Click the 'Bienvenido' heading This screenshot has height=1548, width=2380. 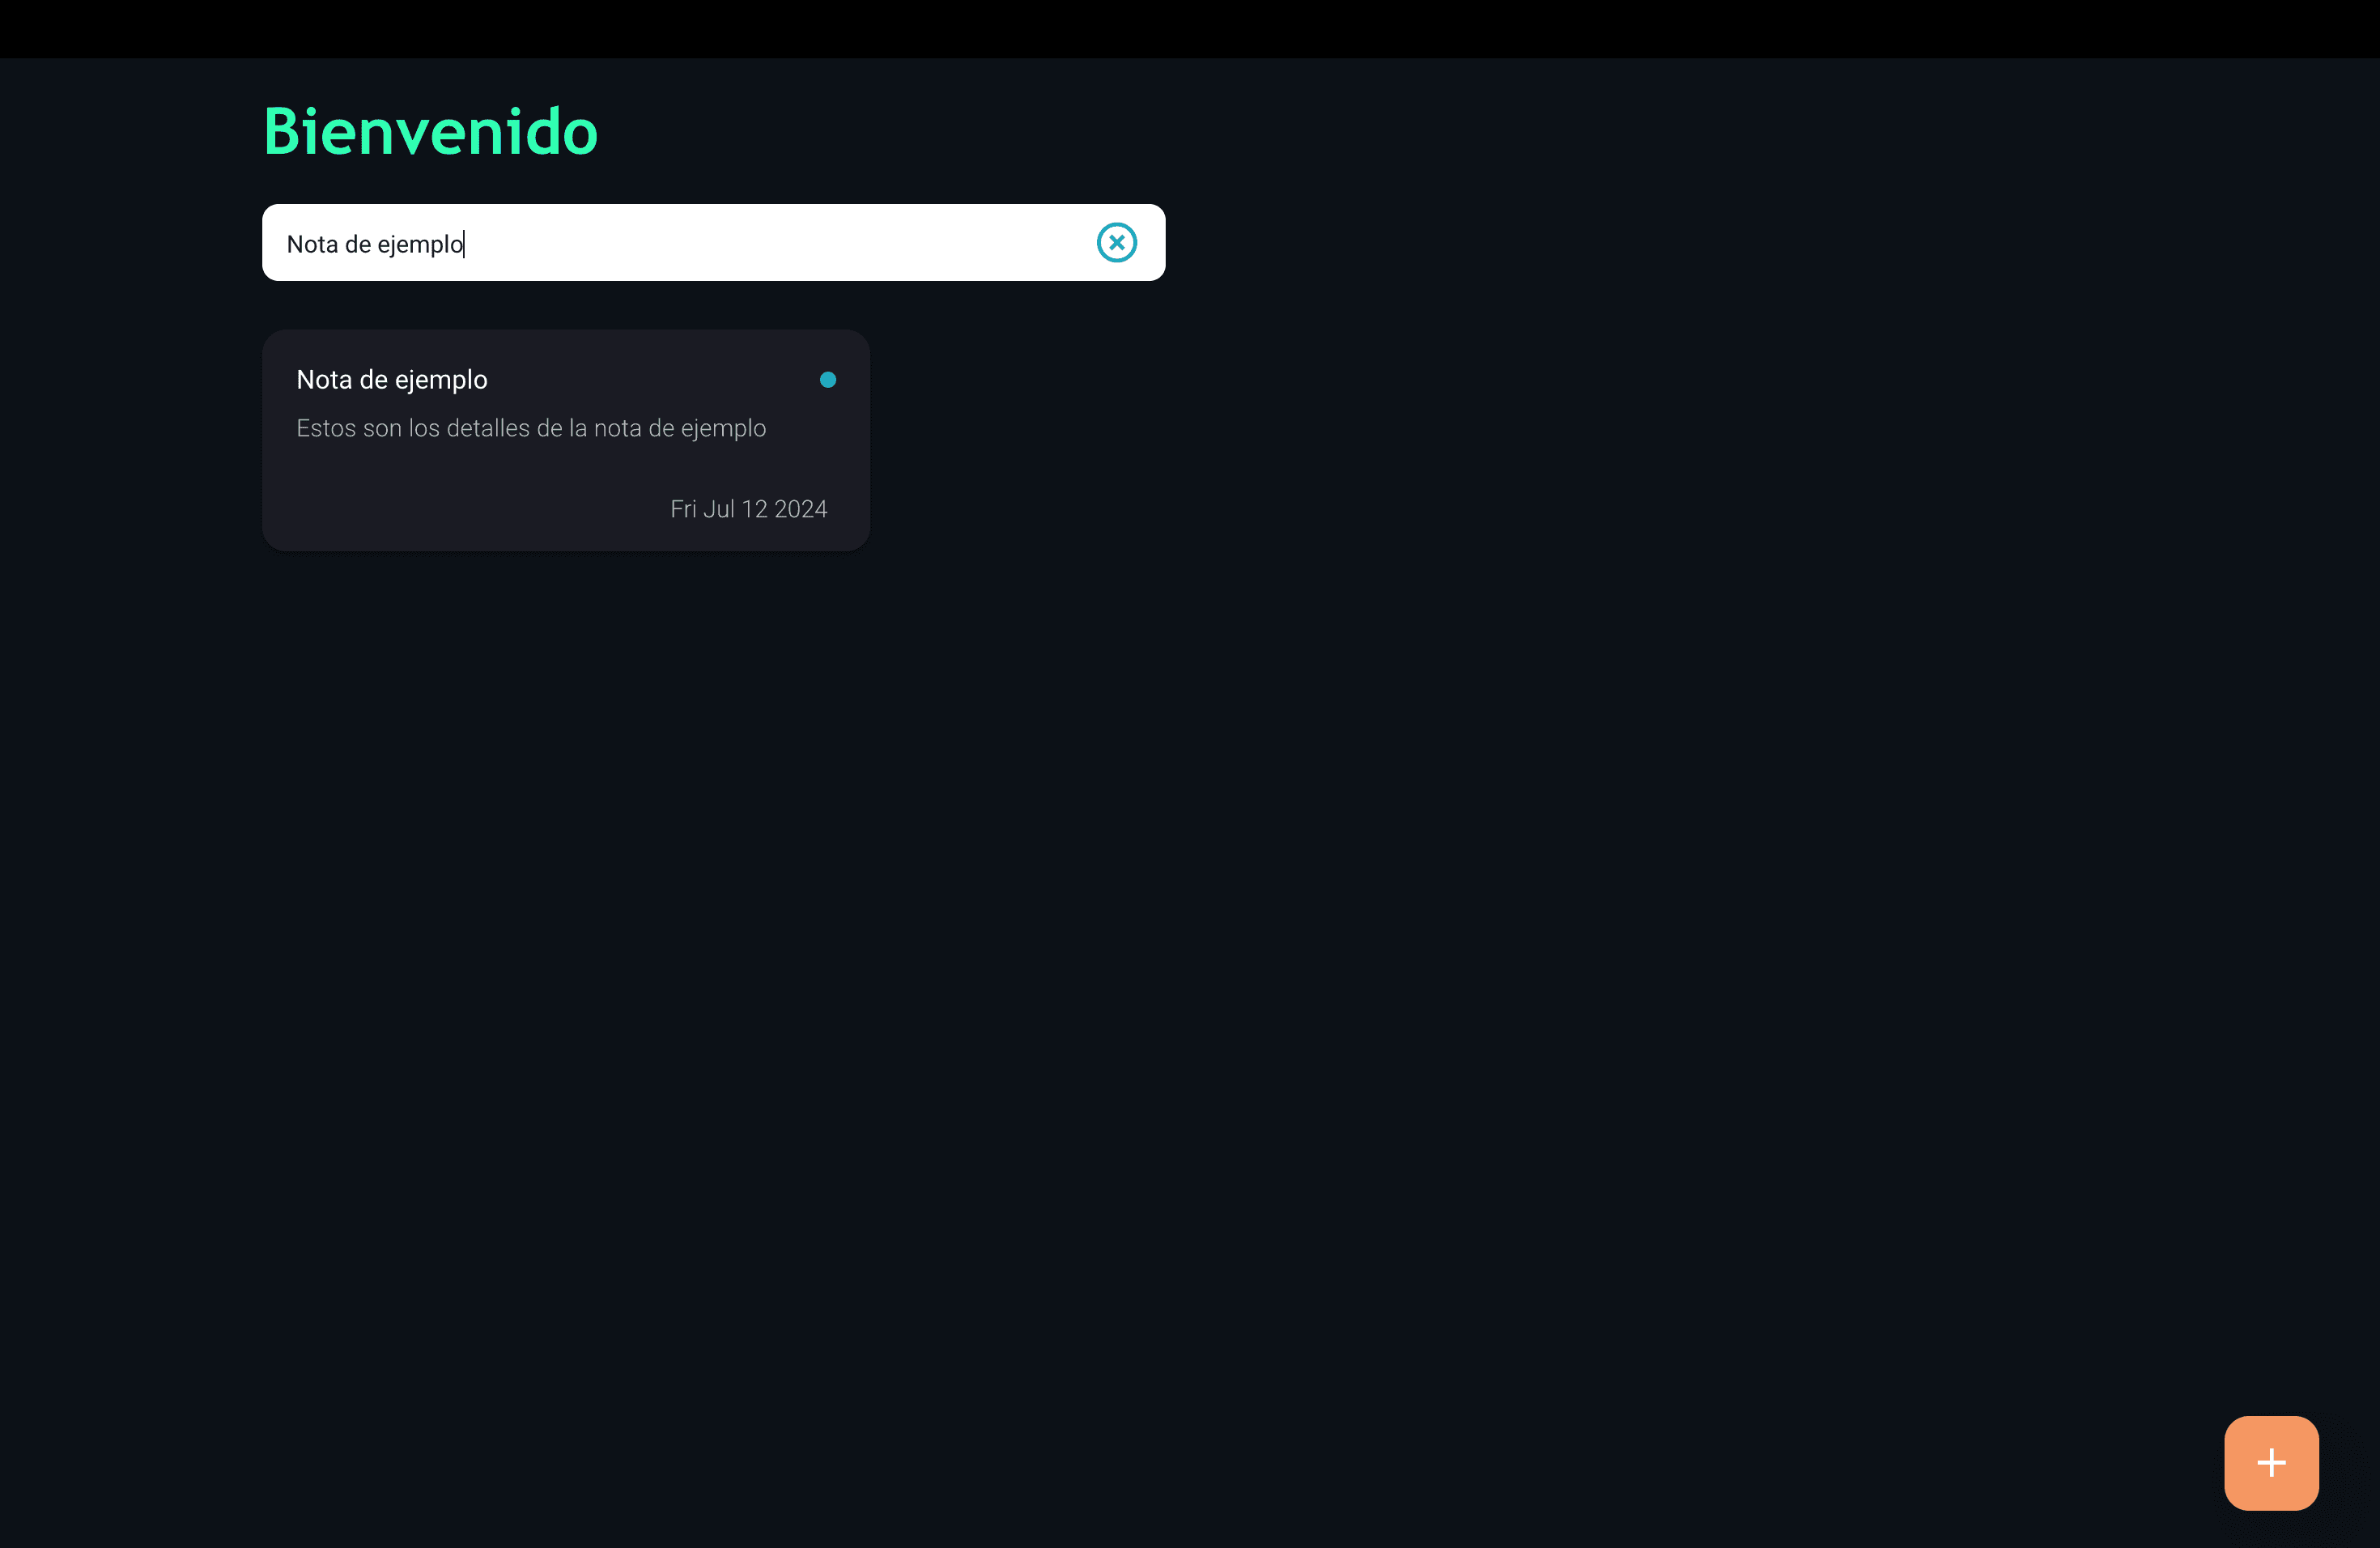(431, 132)
